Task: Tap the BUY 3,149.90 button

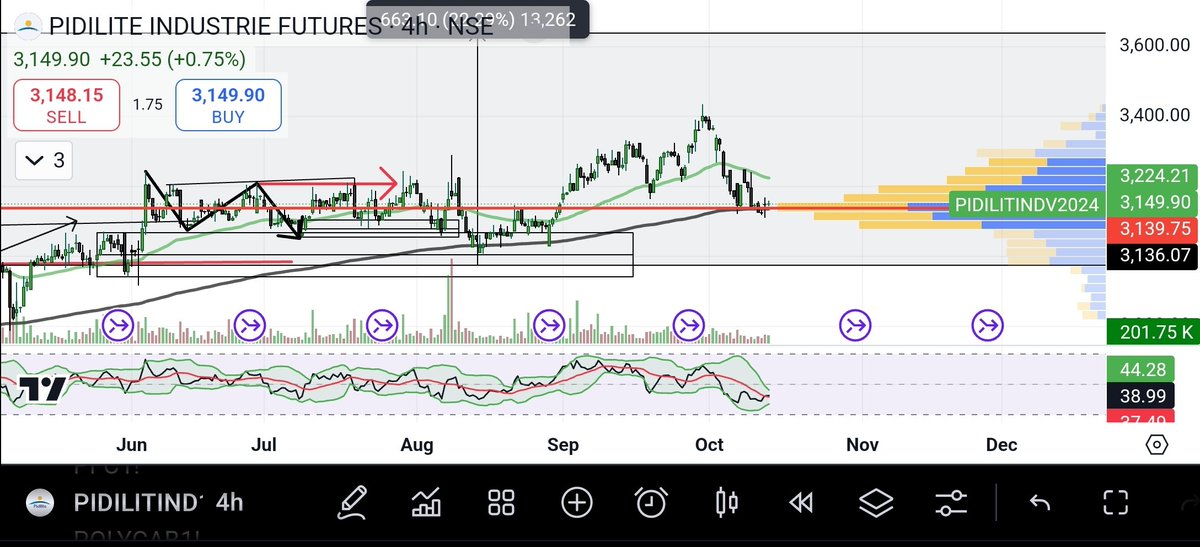Action: coord(228,105)
